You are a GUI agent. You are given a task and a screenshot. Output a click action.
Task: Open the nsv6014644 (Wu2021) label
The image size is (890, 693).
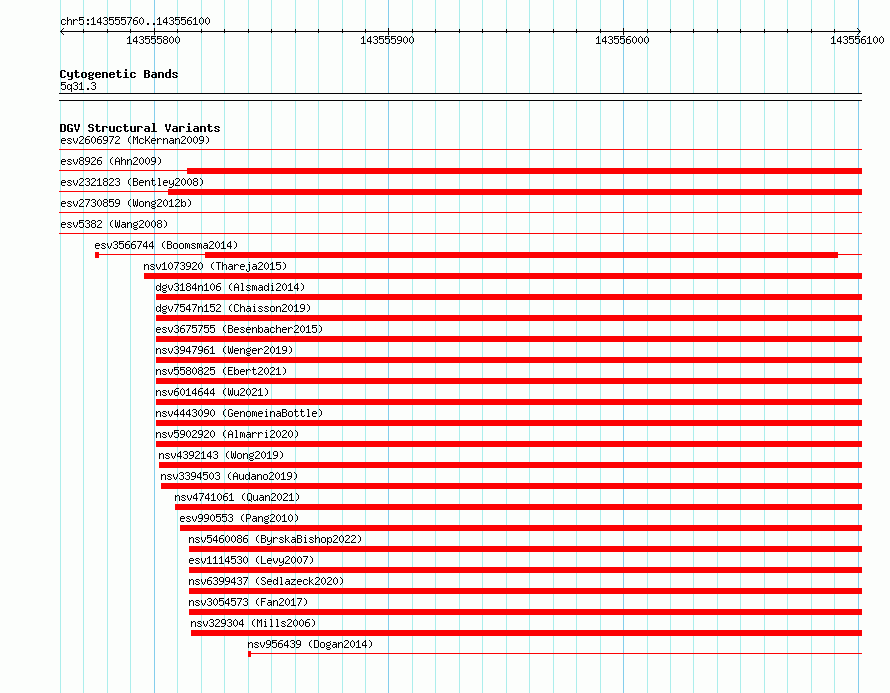pyautogui.click(x=212, y=392)
